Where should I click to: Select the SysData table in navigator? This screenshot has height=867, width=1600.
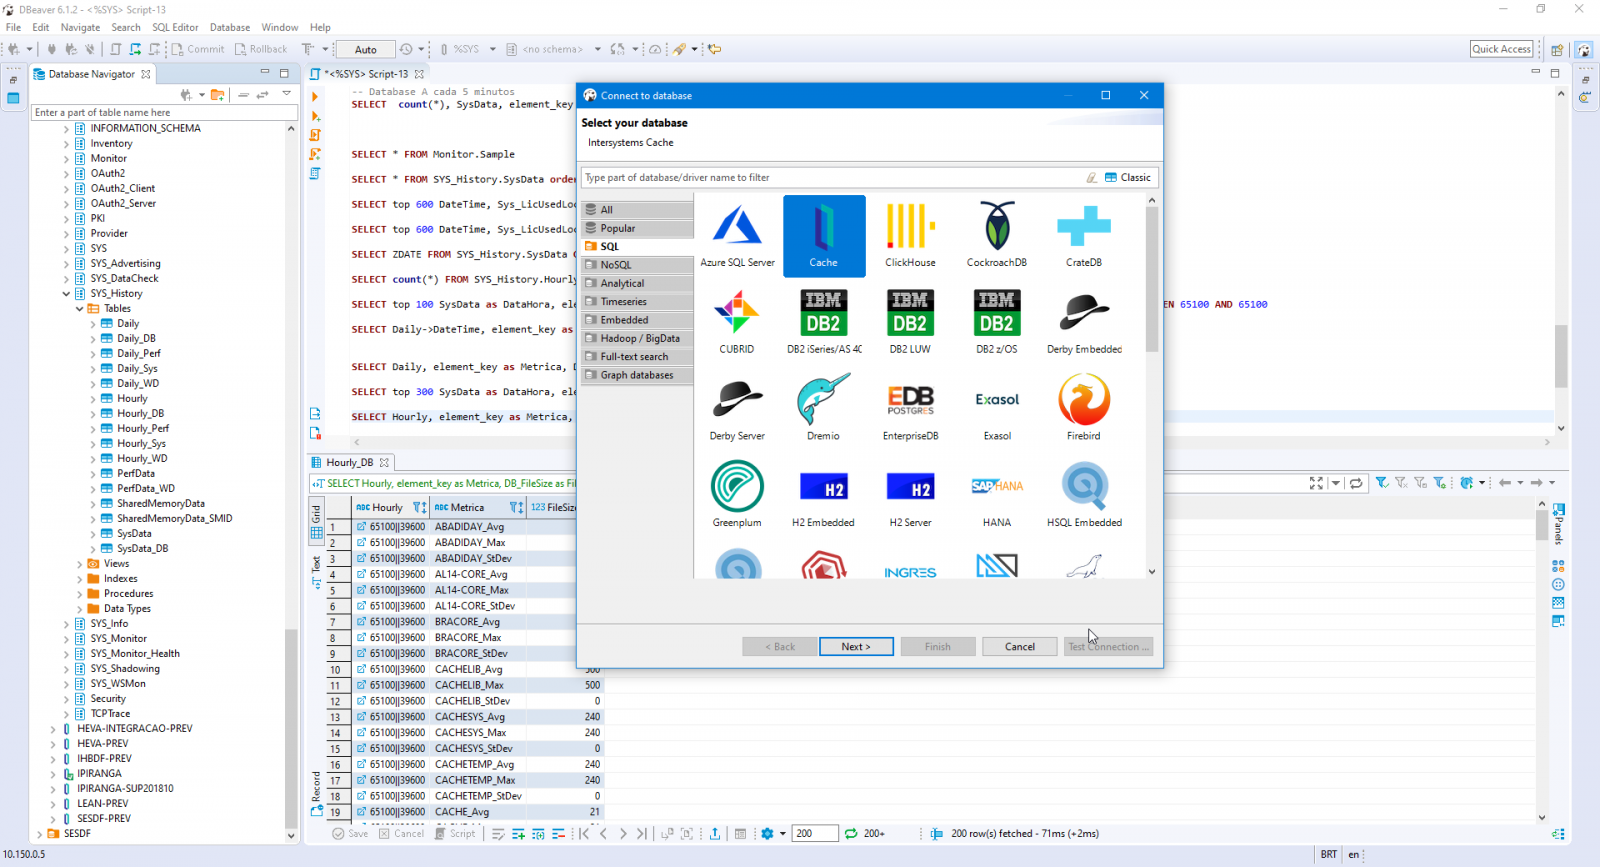point(134,534)
